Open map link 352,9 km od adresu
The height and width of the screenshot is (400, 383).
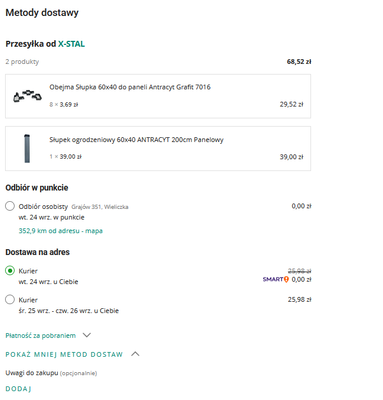[60, 231]
